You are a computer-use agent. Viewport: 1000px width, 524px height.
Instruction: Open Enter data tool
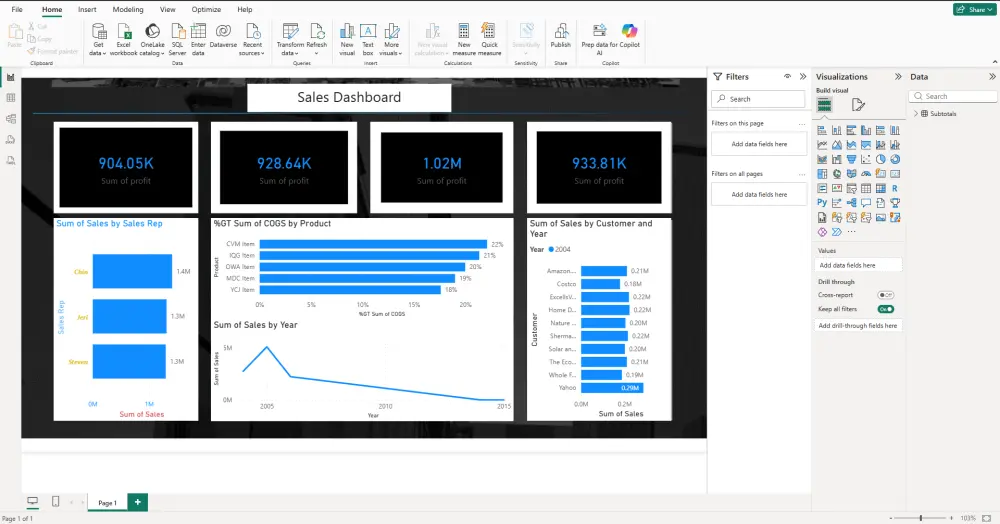(198, 39)
